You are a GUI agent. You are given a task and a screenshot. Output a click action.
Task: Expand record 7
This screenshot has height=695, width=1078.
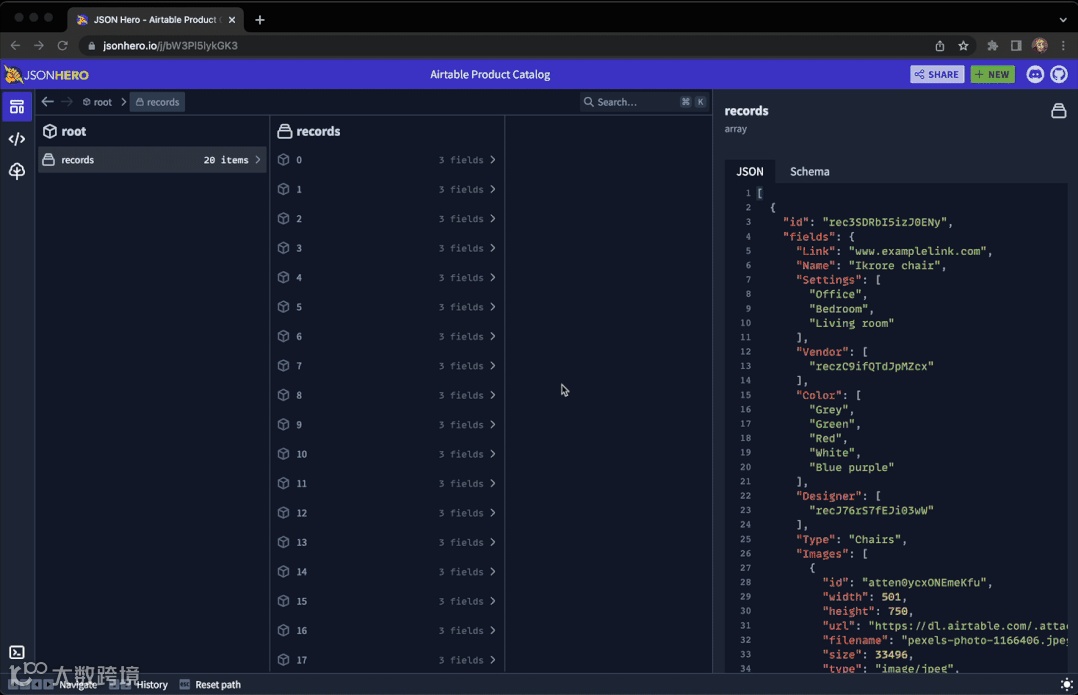pyautogui.click(x=386, y=366)
